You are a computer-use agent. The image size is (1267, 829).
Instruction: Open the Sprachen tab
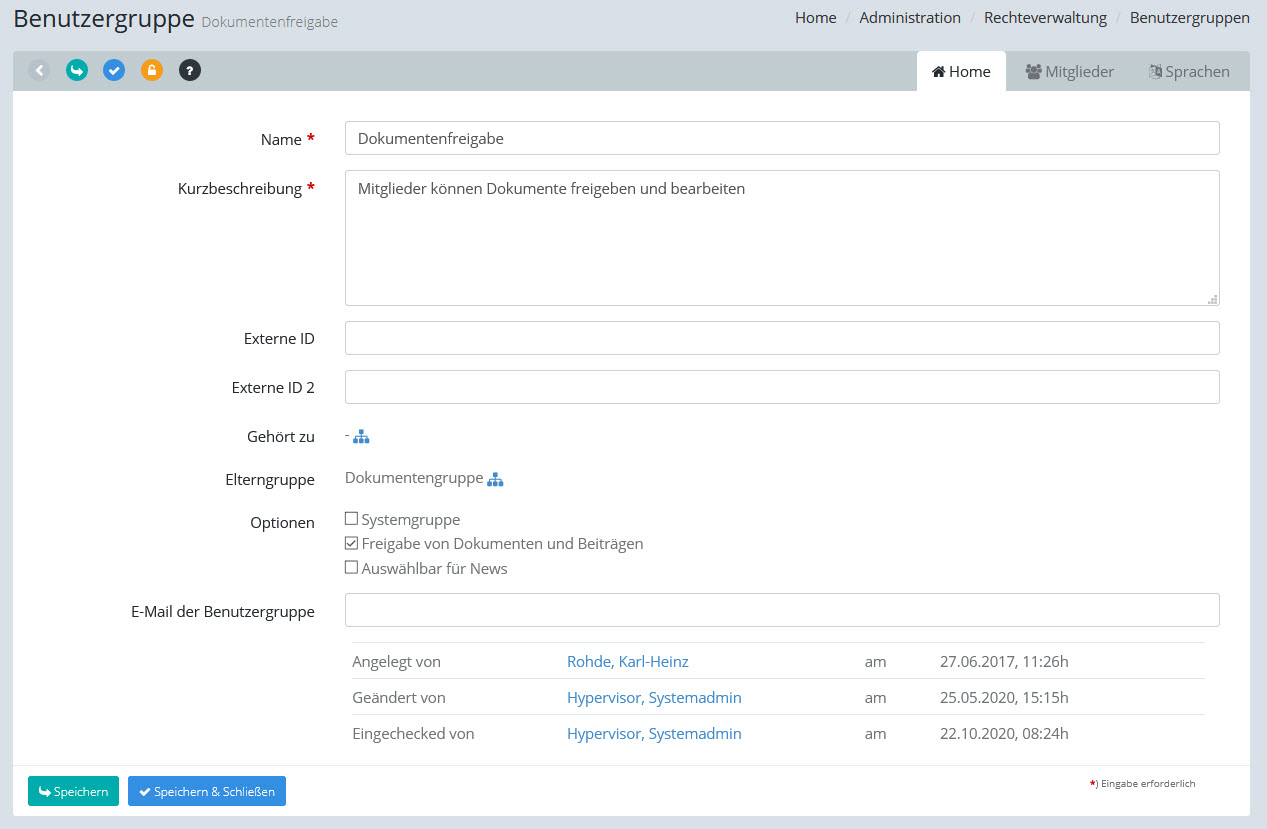coord(1189,72)
